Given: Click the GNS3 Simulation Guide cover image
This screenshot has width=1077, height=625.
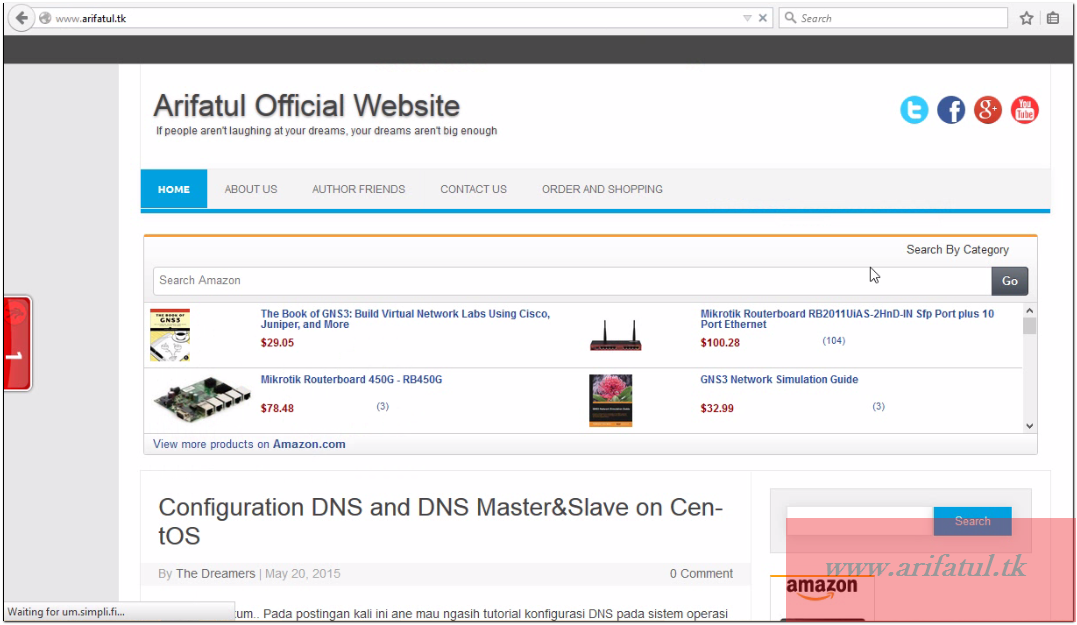Looking at the screenshot, I should pos(611,400).
